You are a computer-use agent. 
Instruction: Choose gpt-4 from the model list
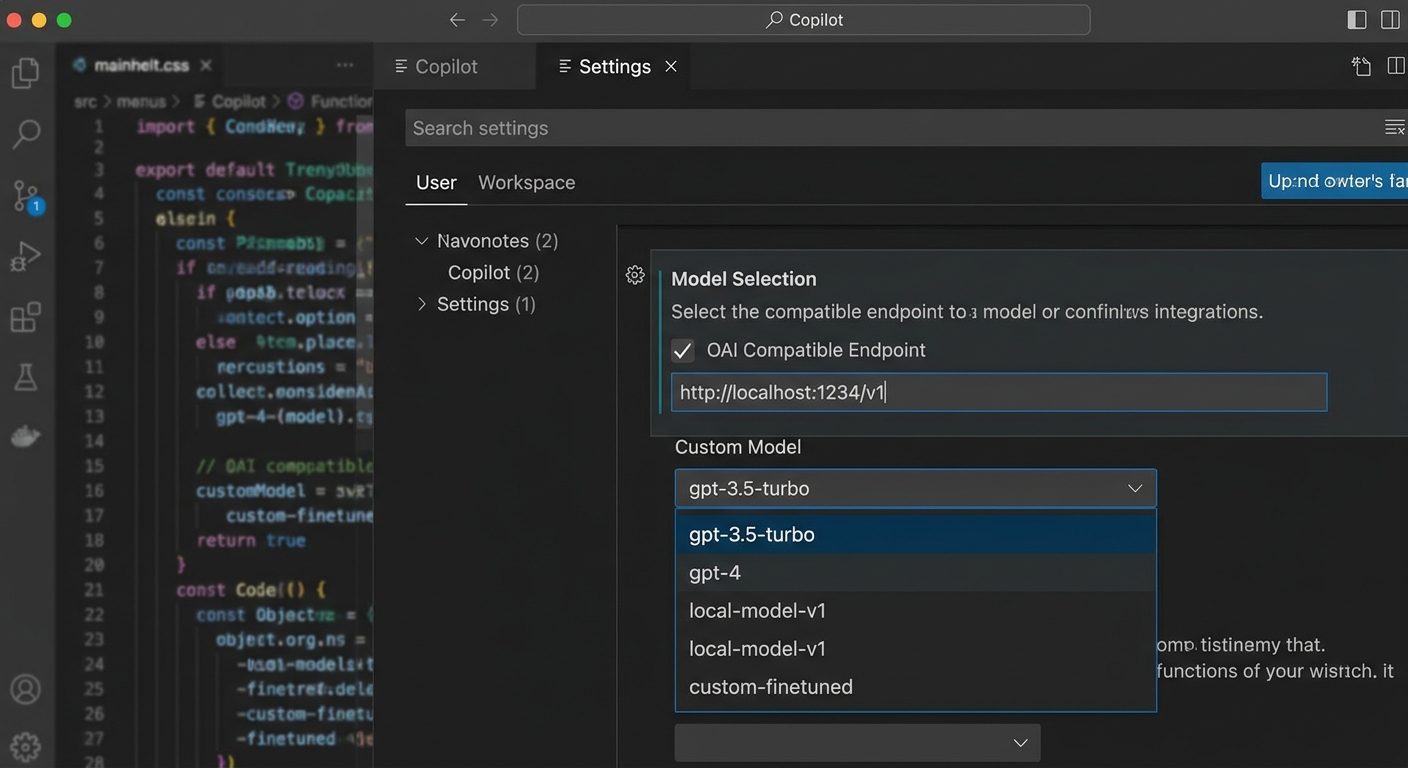click(915, 573)
